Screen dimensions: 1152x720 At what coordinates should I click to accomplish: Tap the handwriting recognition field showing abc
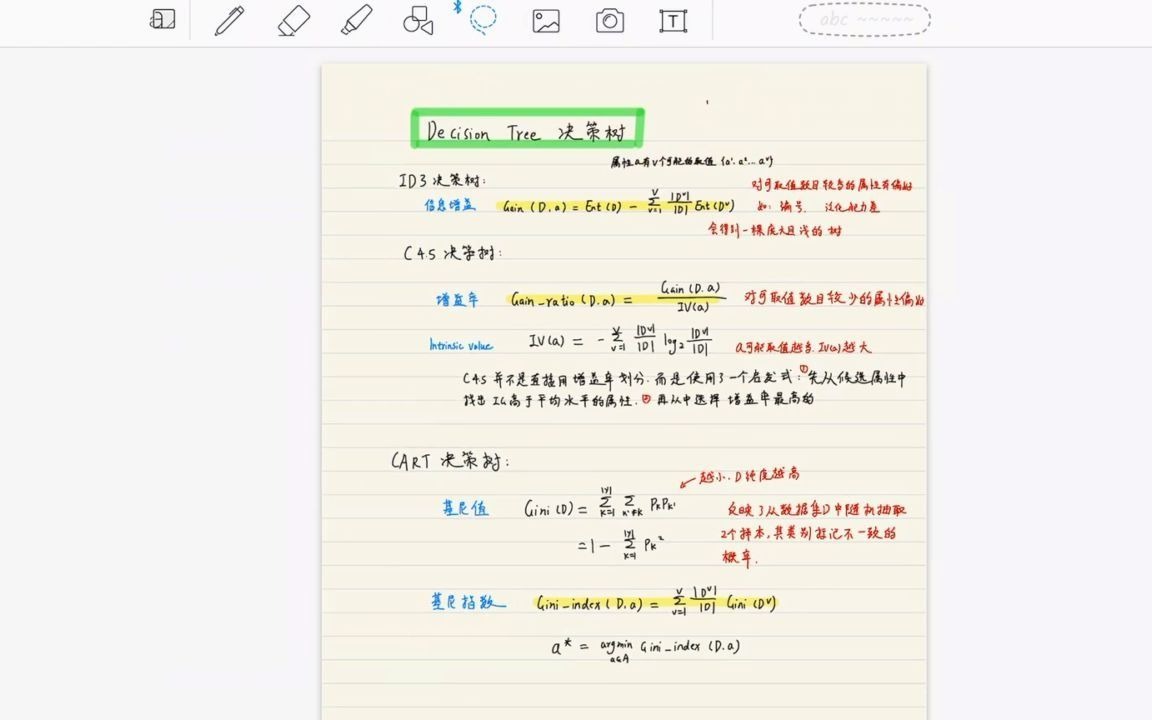pos(864,19)
